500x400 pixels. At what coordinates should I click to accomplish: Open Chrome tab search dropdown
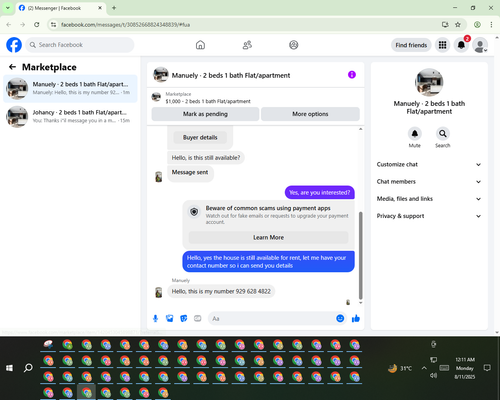click(8, 8)
